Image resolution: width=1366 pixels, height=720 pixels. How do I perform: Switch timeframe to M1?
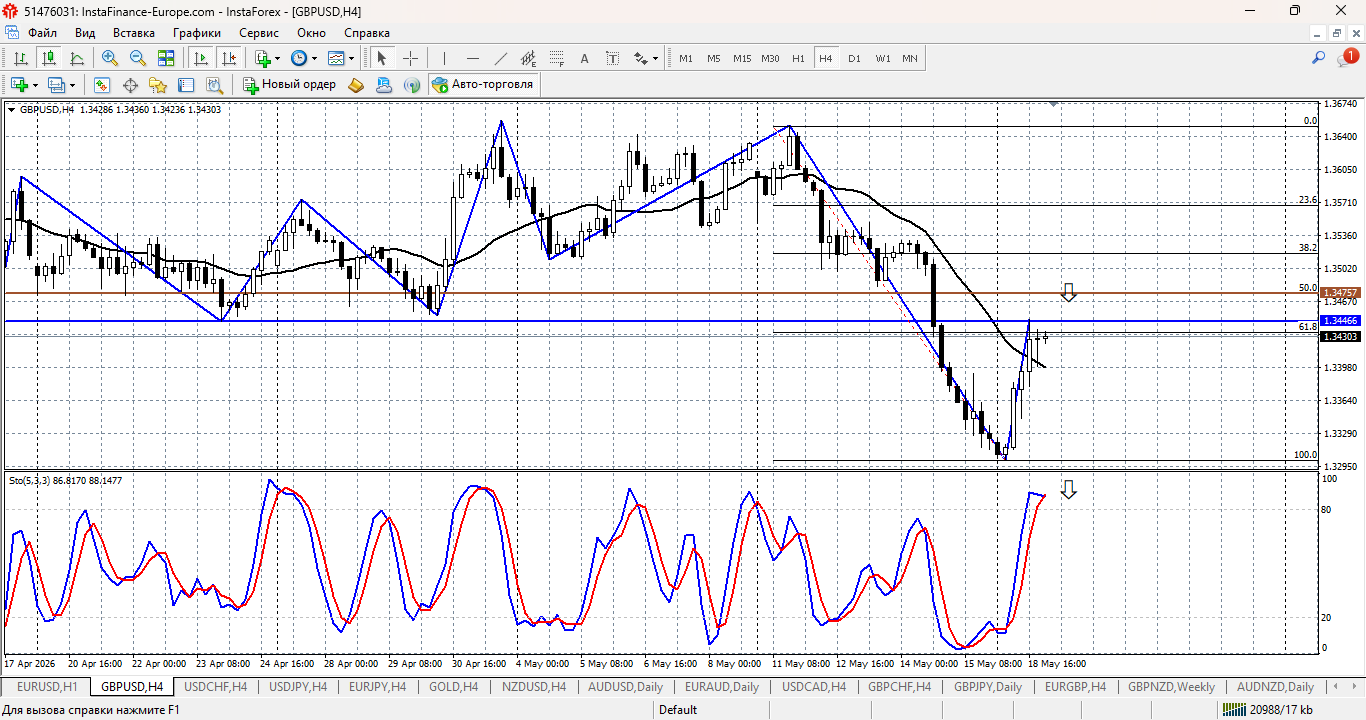pyautogui.click(x=686, y=58)
